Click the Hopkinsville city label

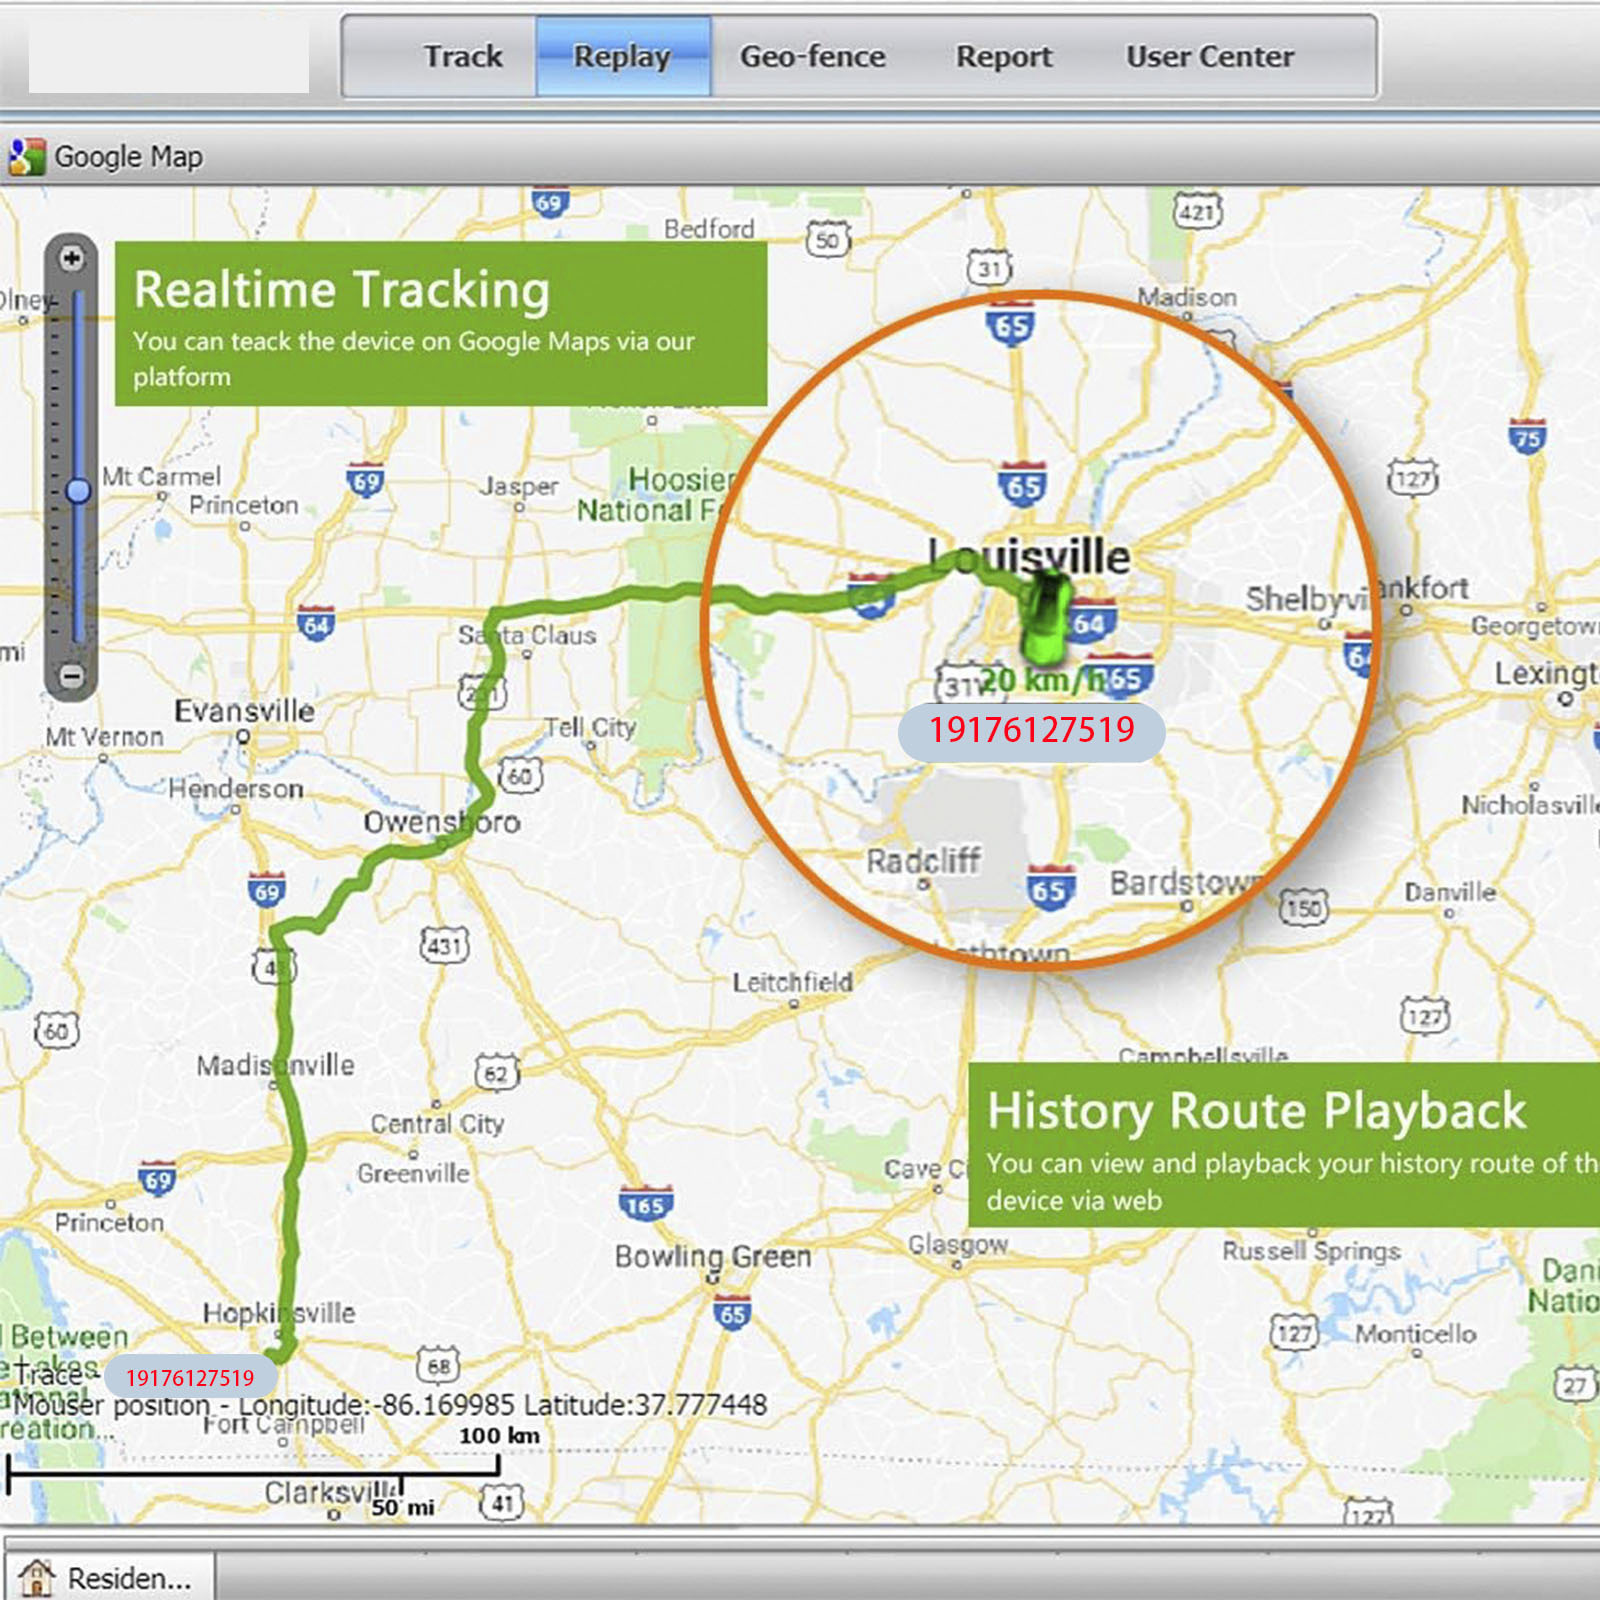coord(279,1313)
